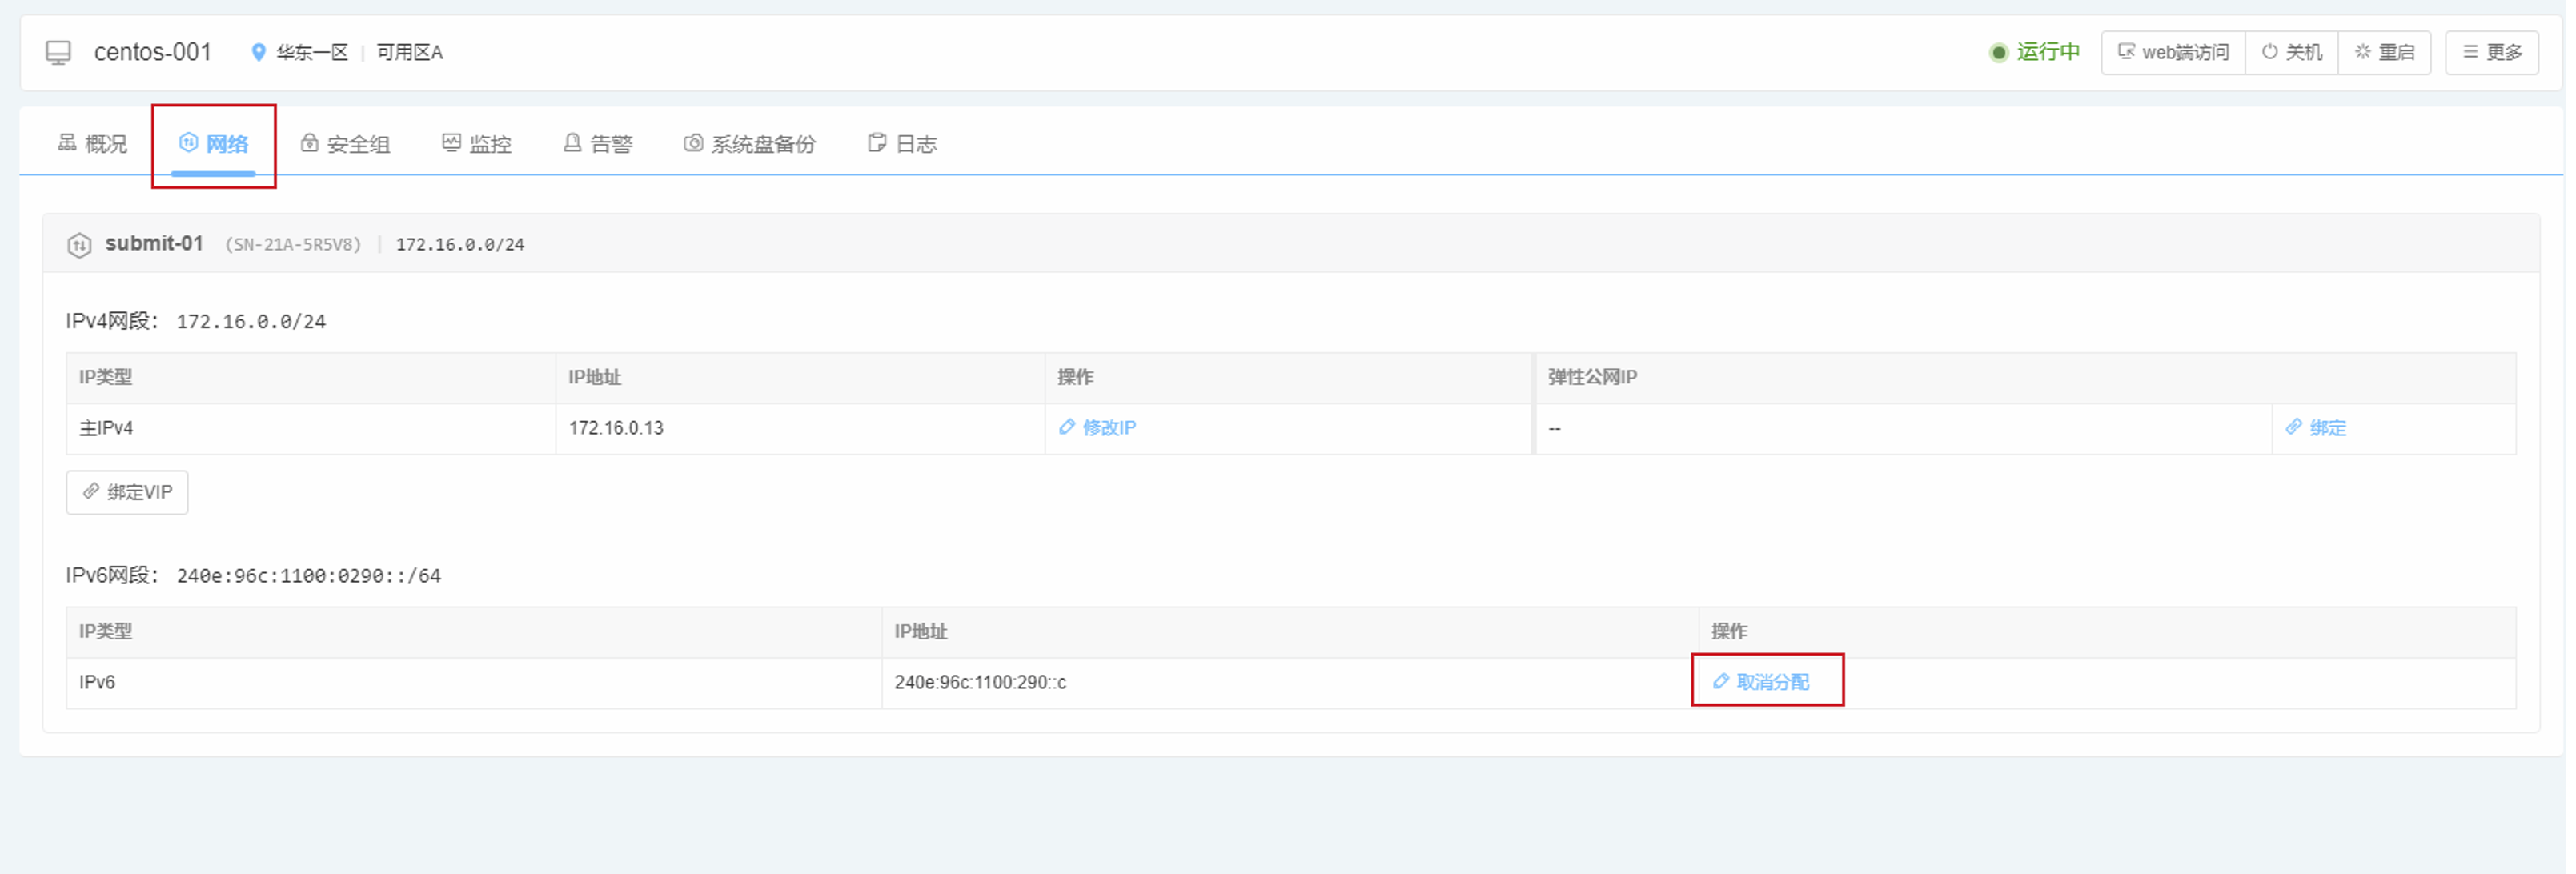
Task: Click the pencil icon next to 修改IP
Action: pyautogui.click(x=1067, y=427)
